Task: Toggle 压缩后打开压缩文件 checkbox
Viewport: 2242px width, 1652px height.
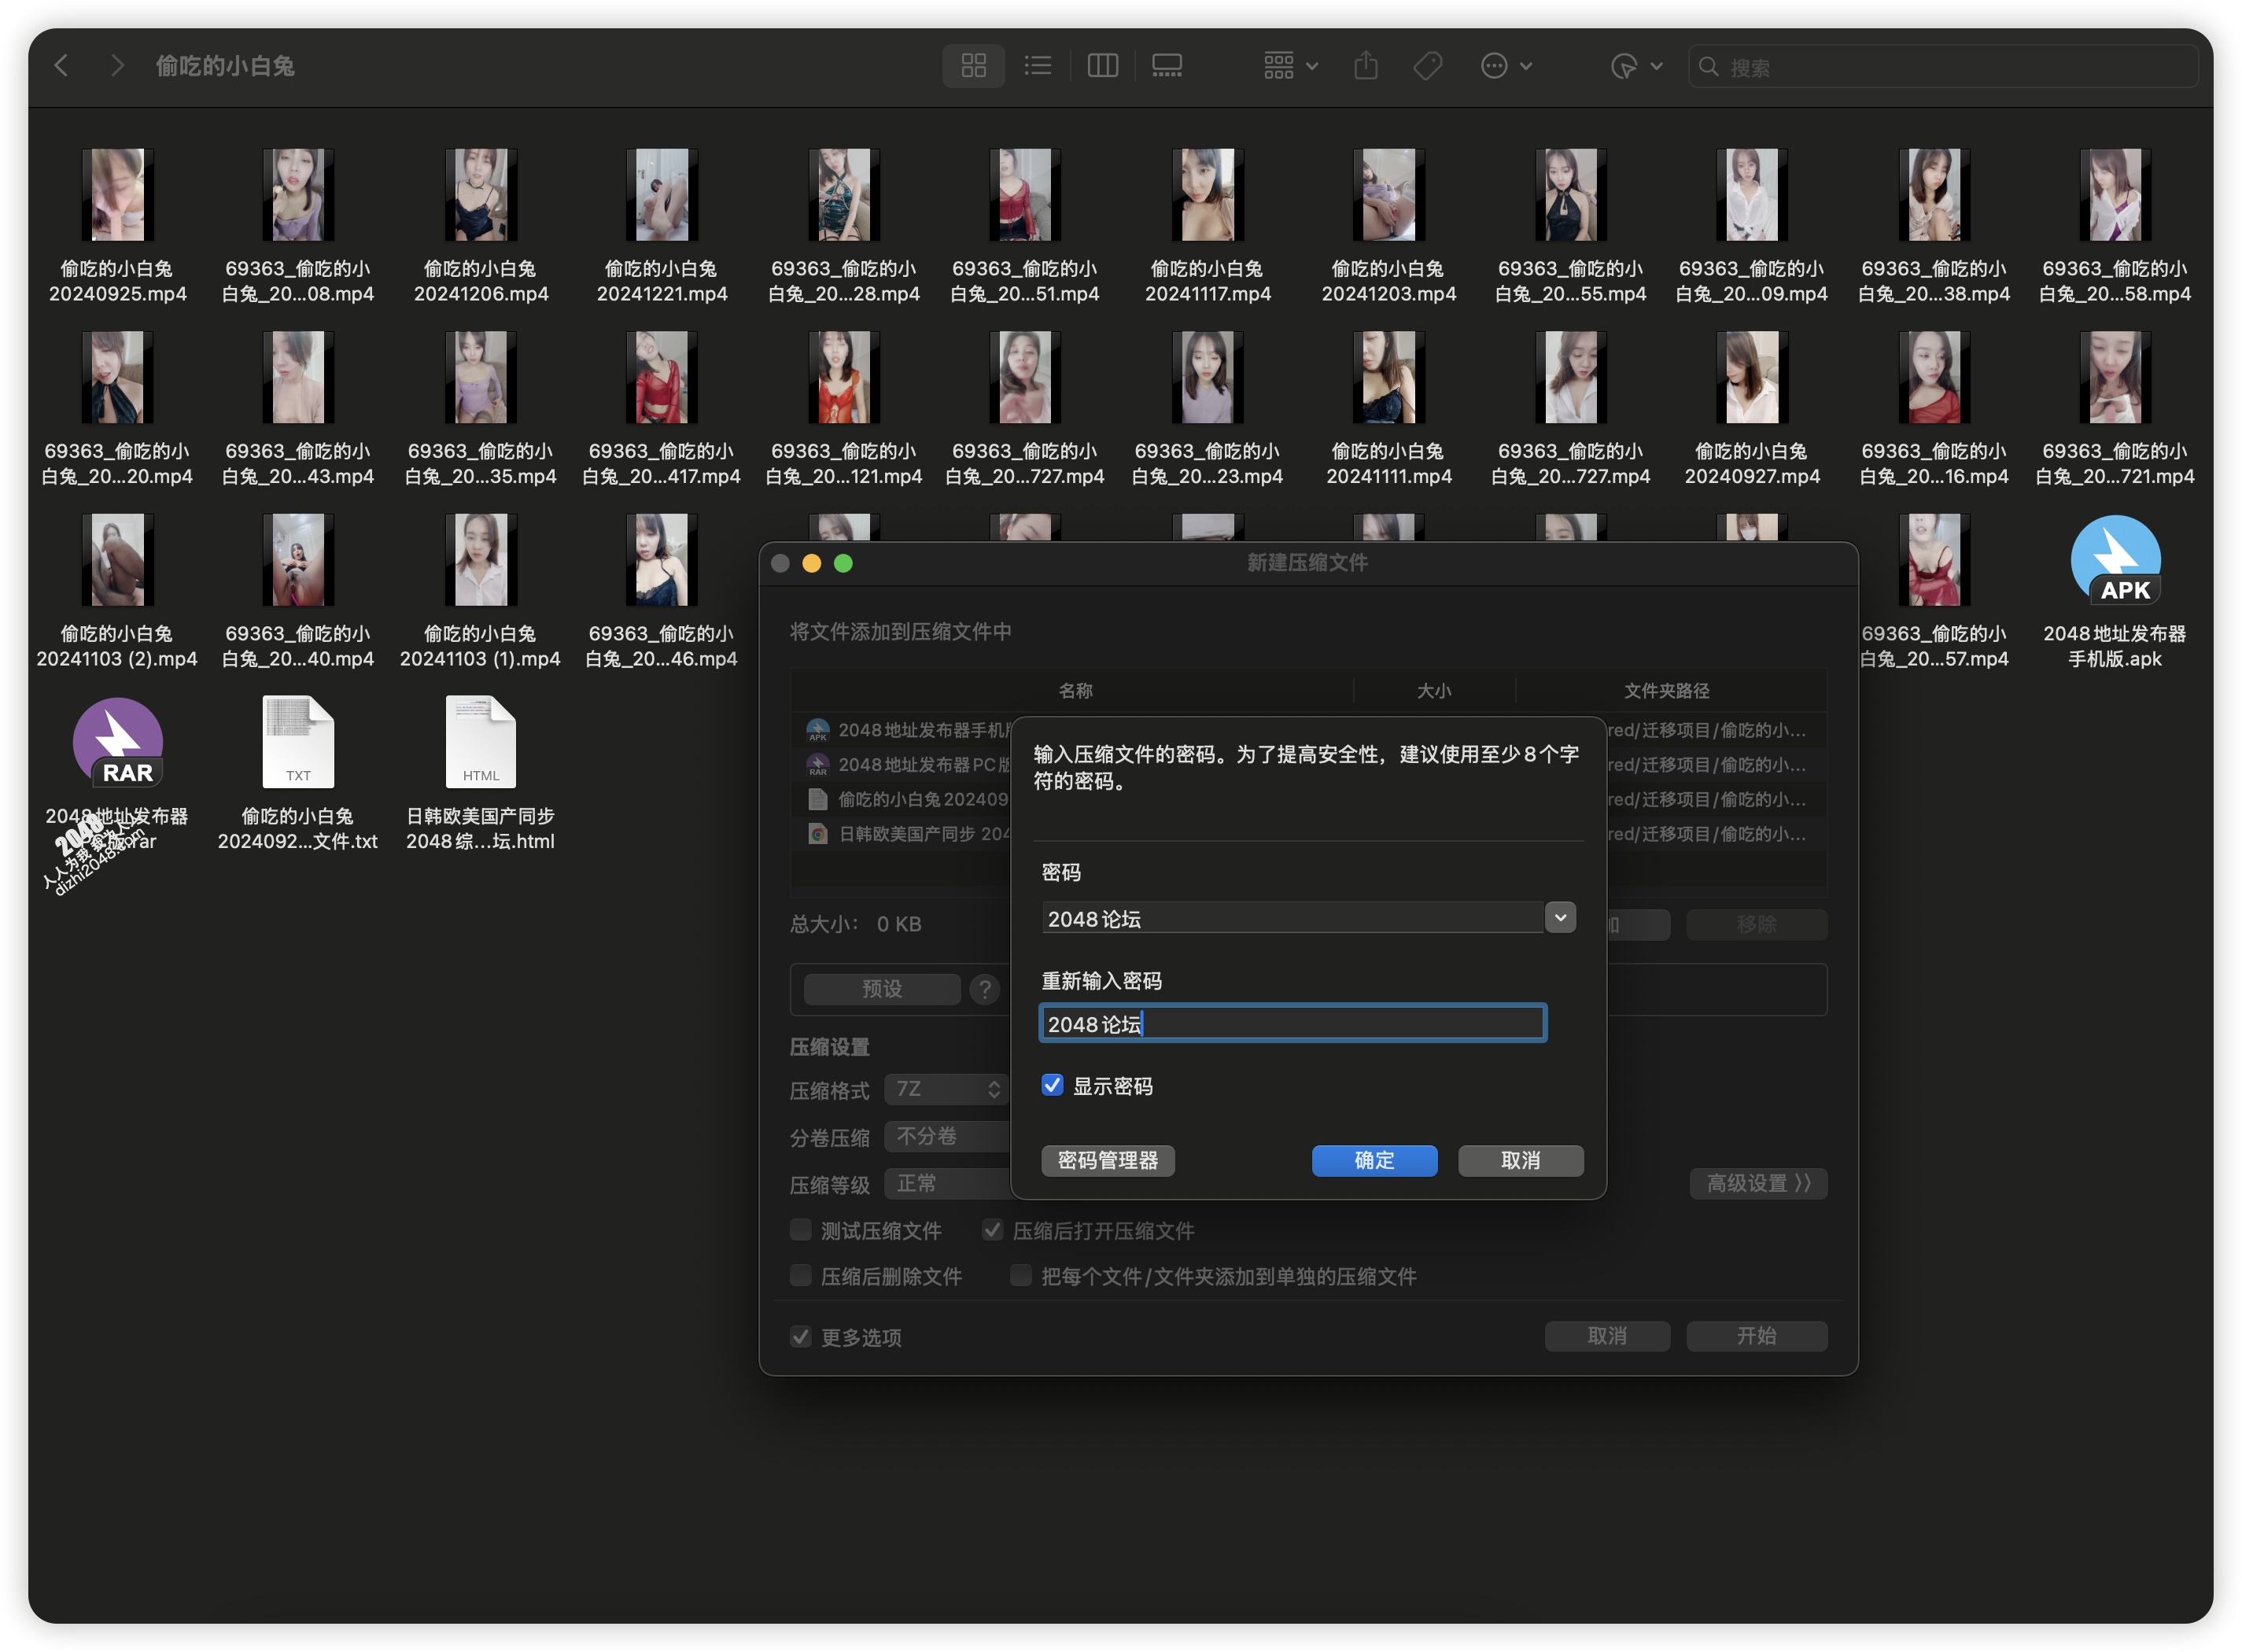Action: coord(992,1230)
